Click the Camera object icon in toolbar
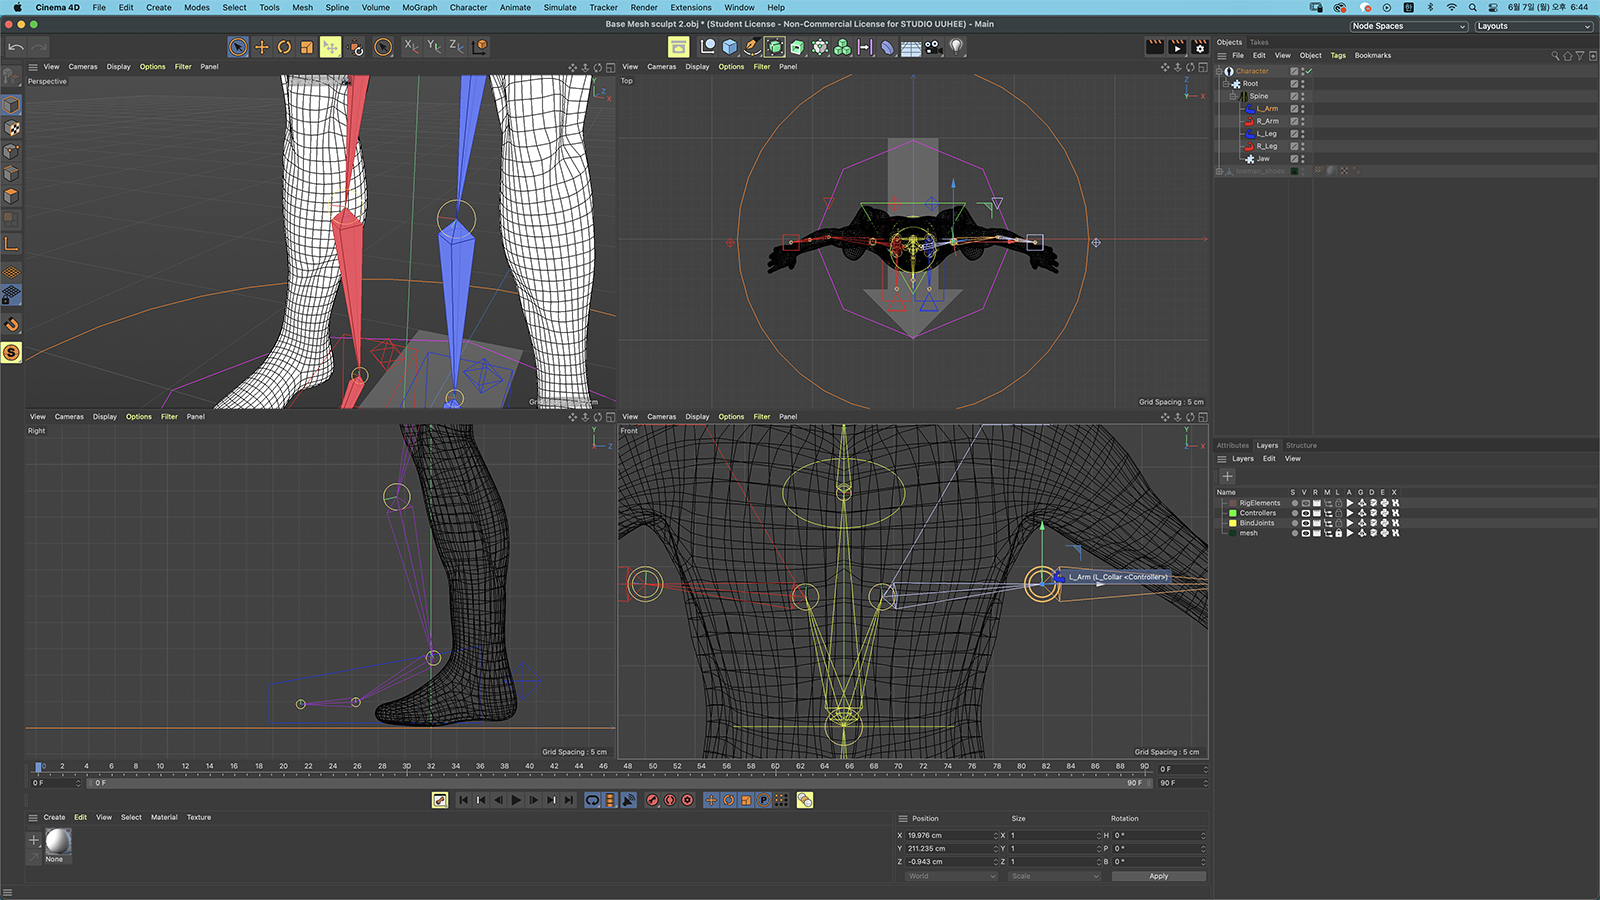This screenshot has width=1600, height=900. [x=933, y=47]
